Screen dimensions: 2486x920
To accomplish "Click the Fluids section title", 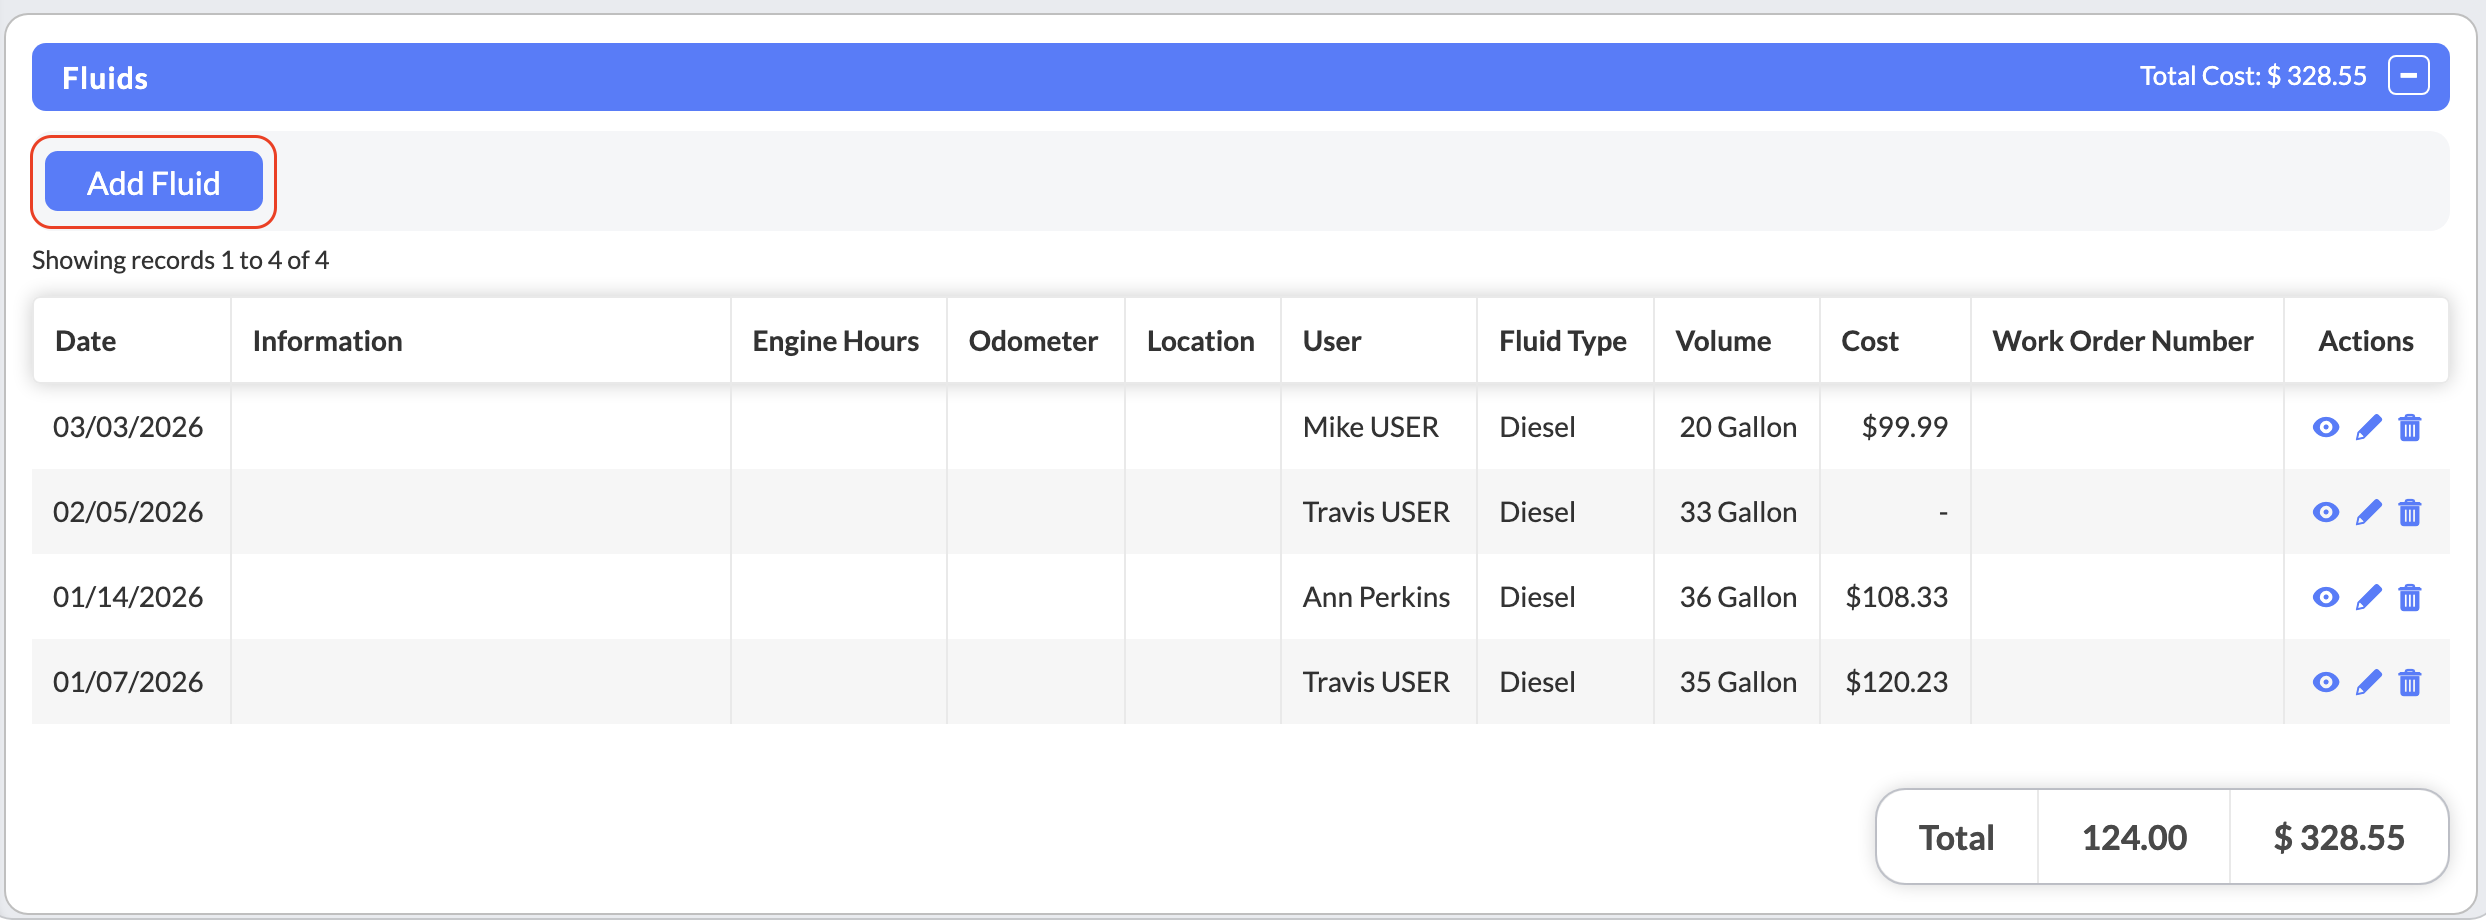I will pyautogui.click(x=105, y=78).
